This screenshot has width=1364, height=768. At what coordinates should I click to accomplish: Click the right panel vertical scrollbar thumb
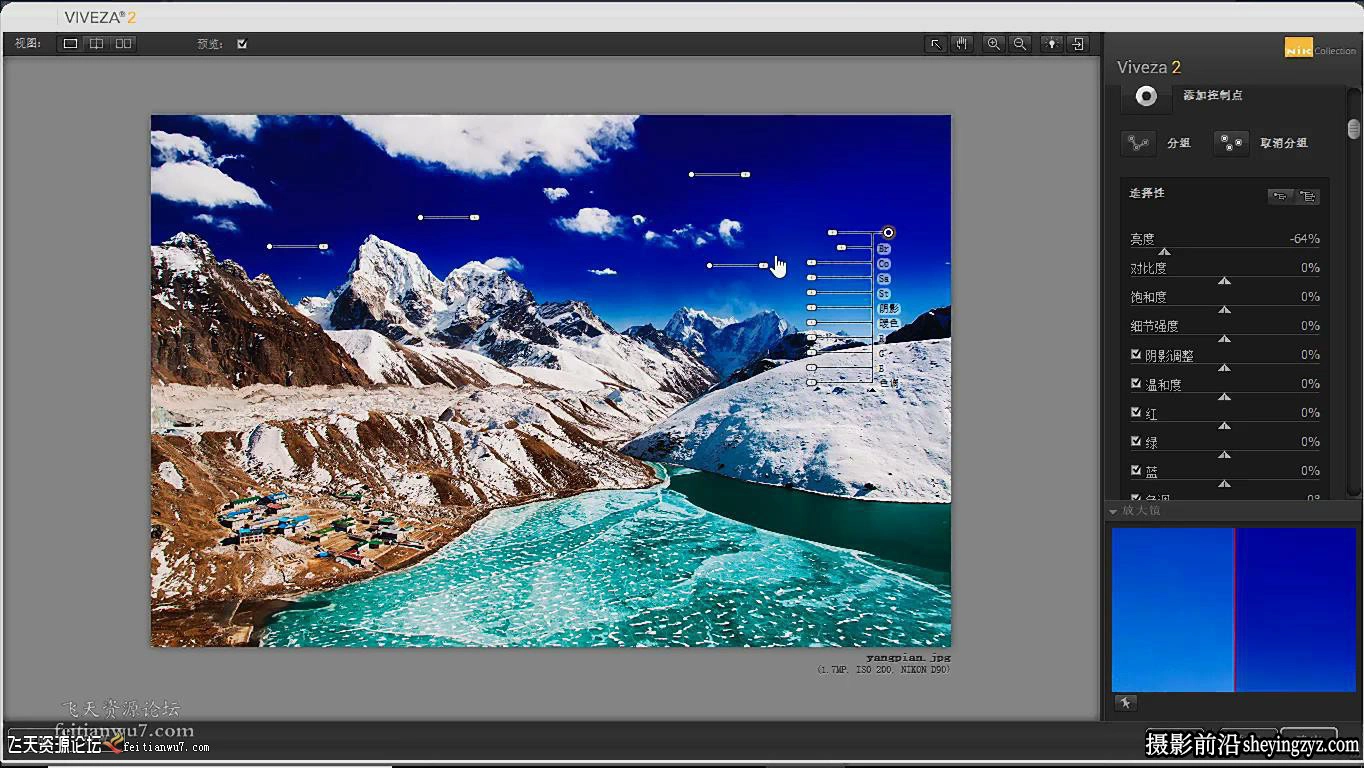(1354, 129)
